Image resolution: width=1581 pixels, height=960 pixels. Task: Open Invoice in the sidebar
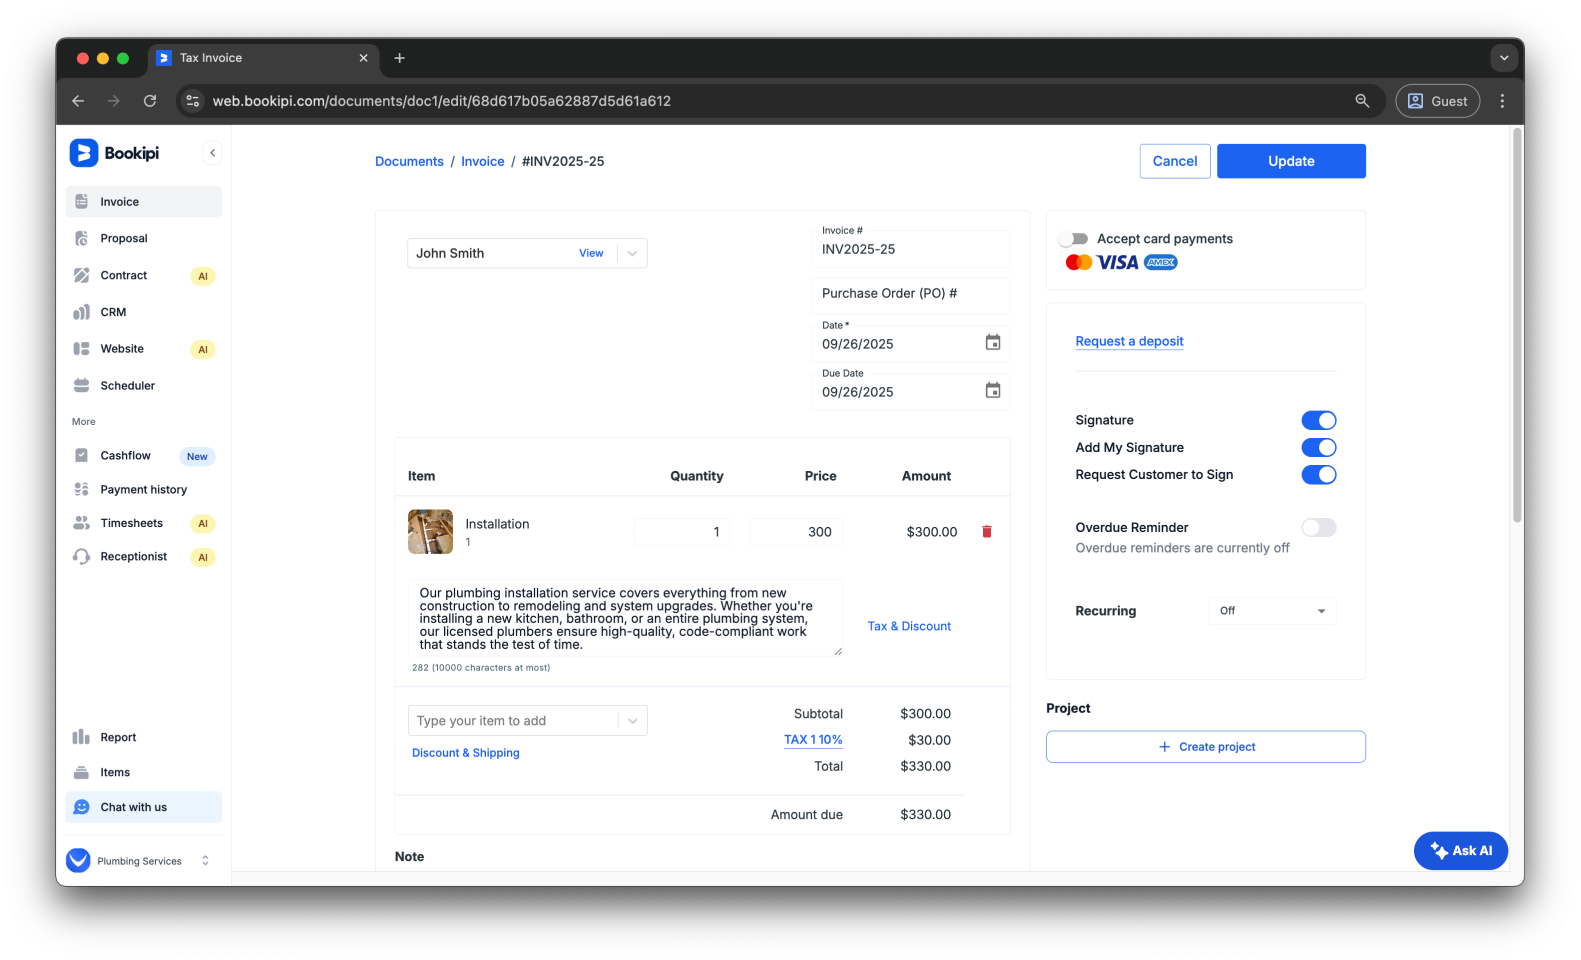click(144, 202)
